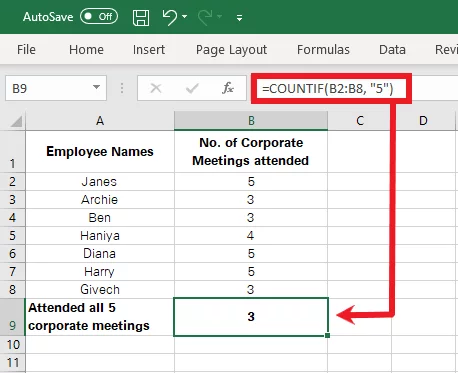Click the Insert Function fx icon
458x373 pixels.
tap(228, 88)
